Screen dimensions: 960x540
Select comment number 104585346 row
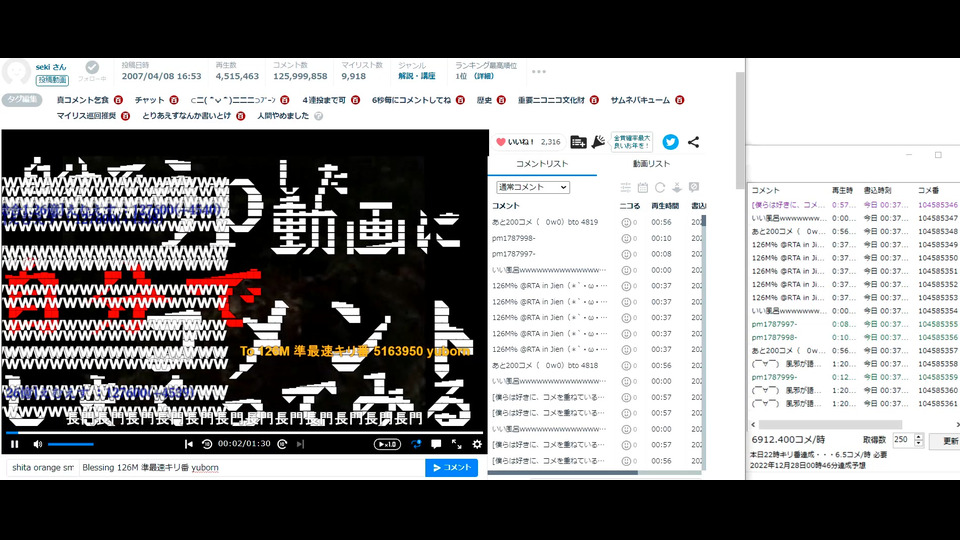[854, 205]
